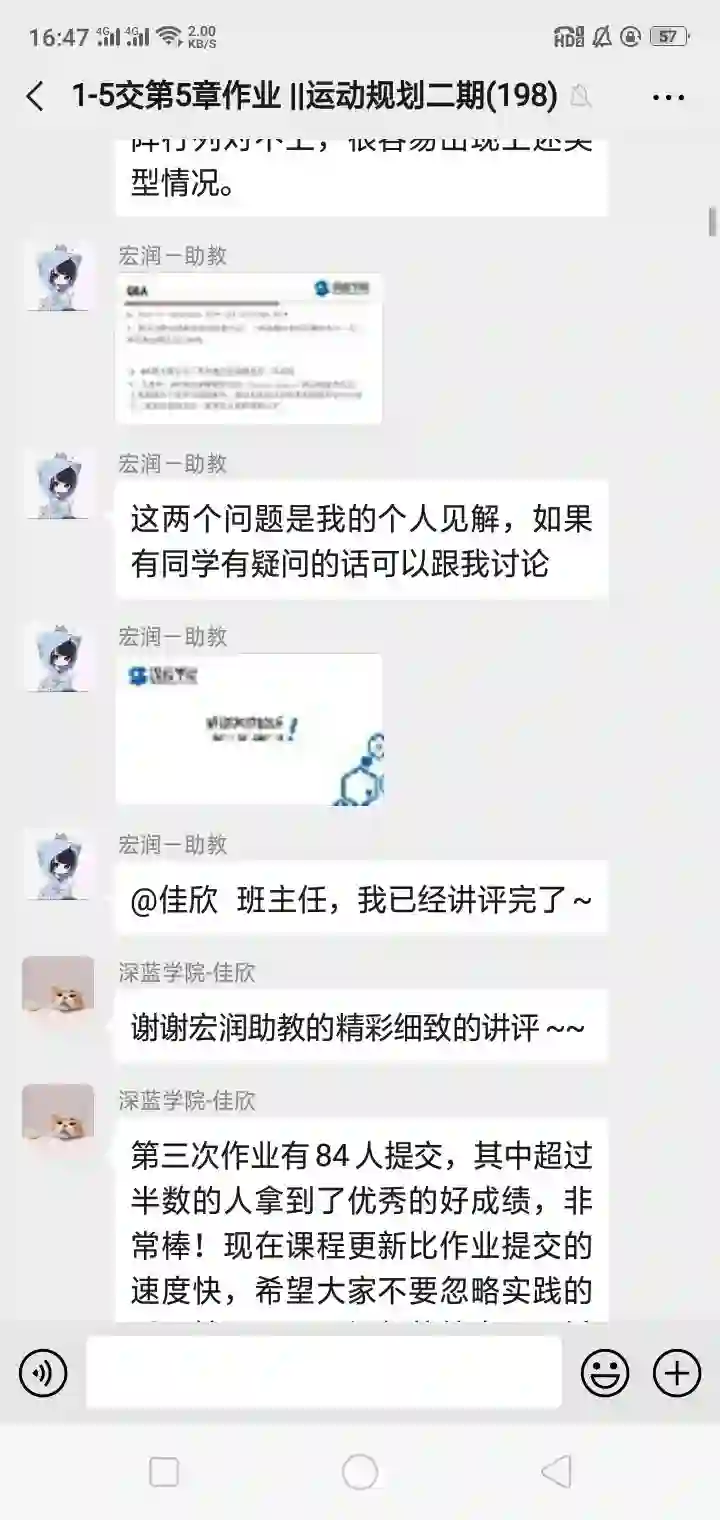This screenshot has height=1520, width=720.
Task: Open the emoji picker smiley icon
Action: 605,1372
